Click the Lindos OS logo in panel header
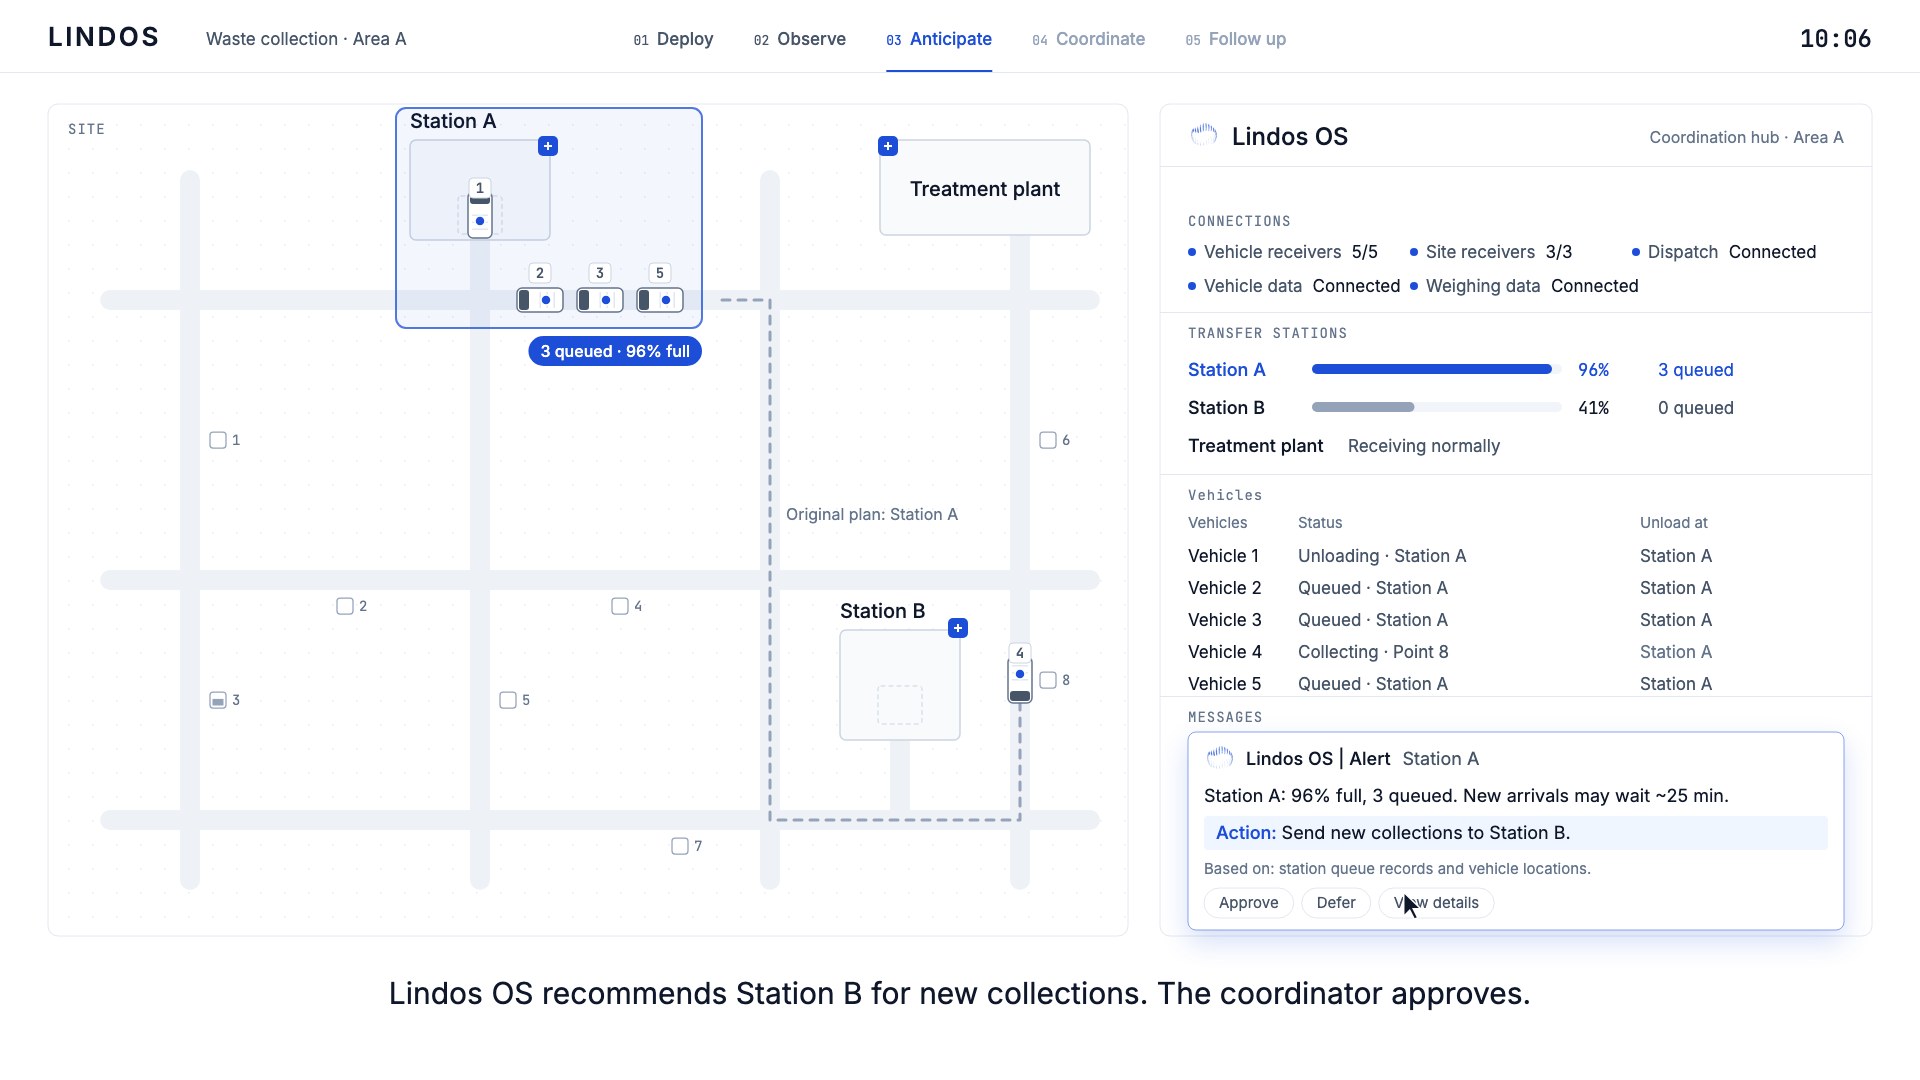 (x=1204, y=136)
